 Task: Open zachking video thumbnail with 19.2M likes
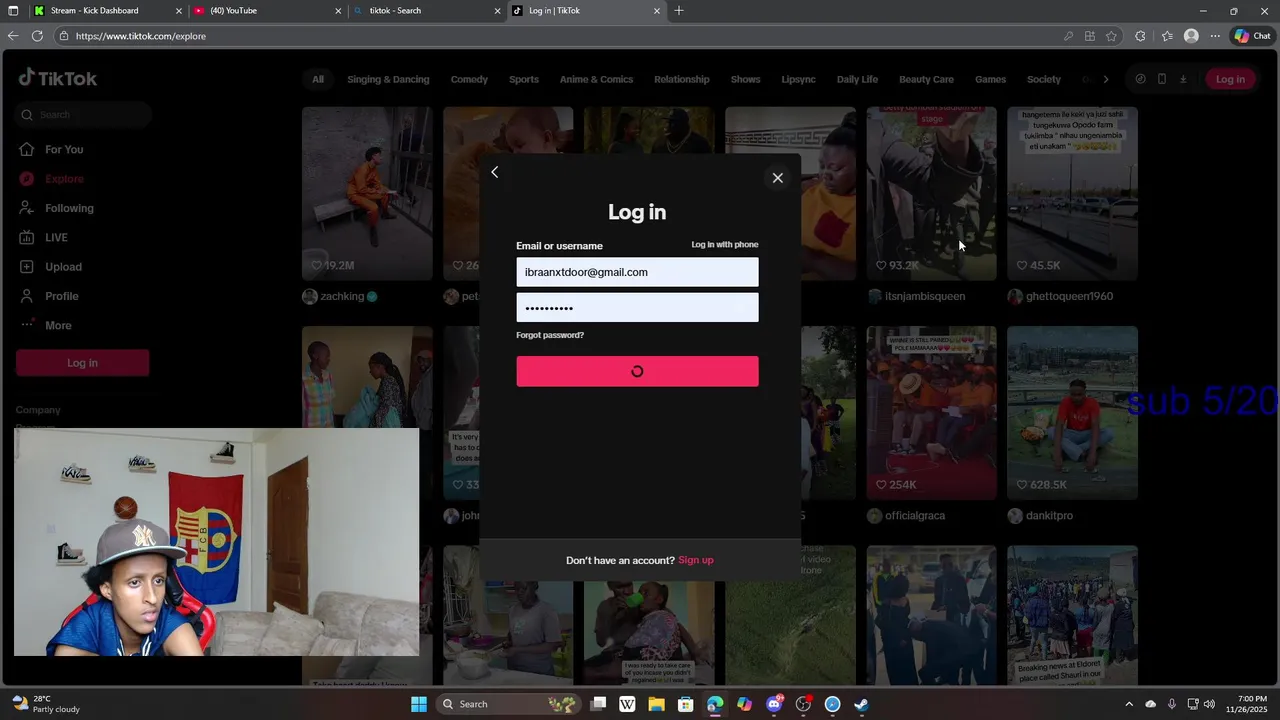click(x=367, y=193)
